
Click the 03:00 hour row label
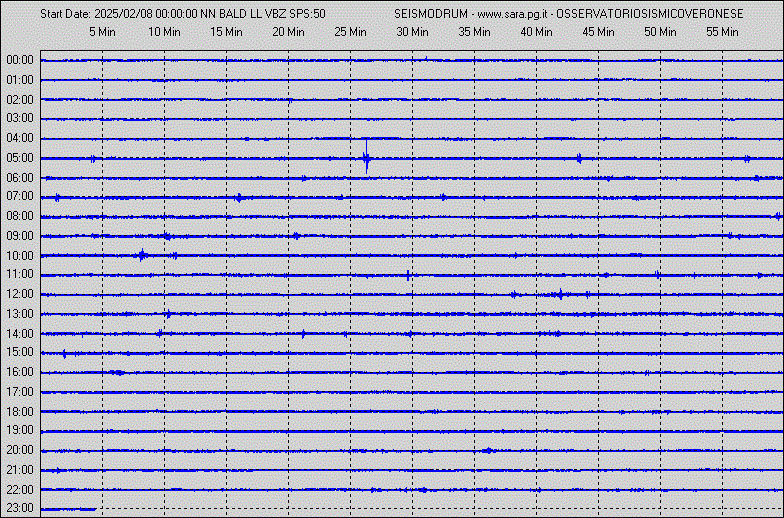(x=20, y=118)
